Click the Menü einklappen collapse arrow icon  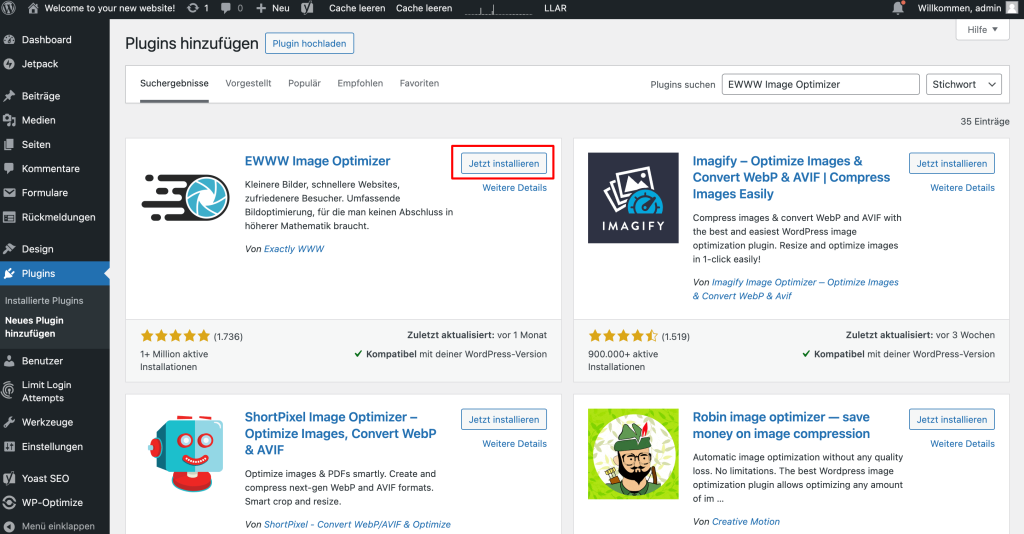coord(9,526)
